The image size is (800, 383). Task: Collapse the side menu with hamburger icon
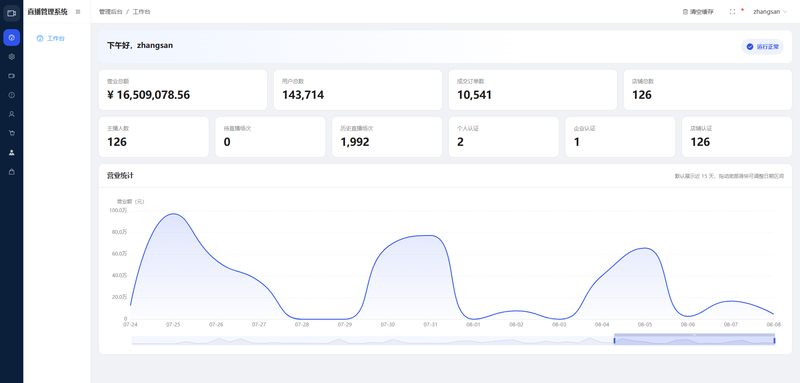click(x=78, y=12)
